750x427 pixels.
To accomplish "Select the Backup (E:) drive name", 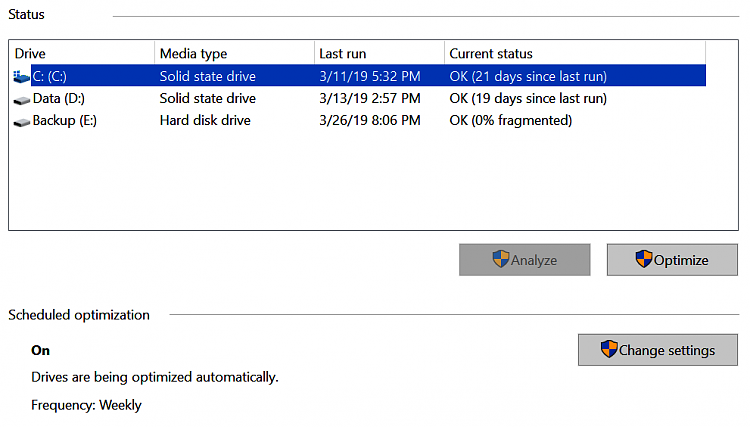I will click(x=65, y=120).
